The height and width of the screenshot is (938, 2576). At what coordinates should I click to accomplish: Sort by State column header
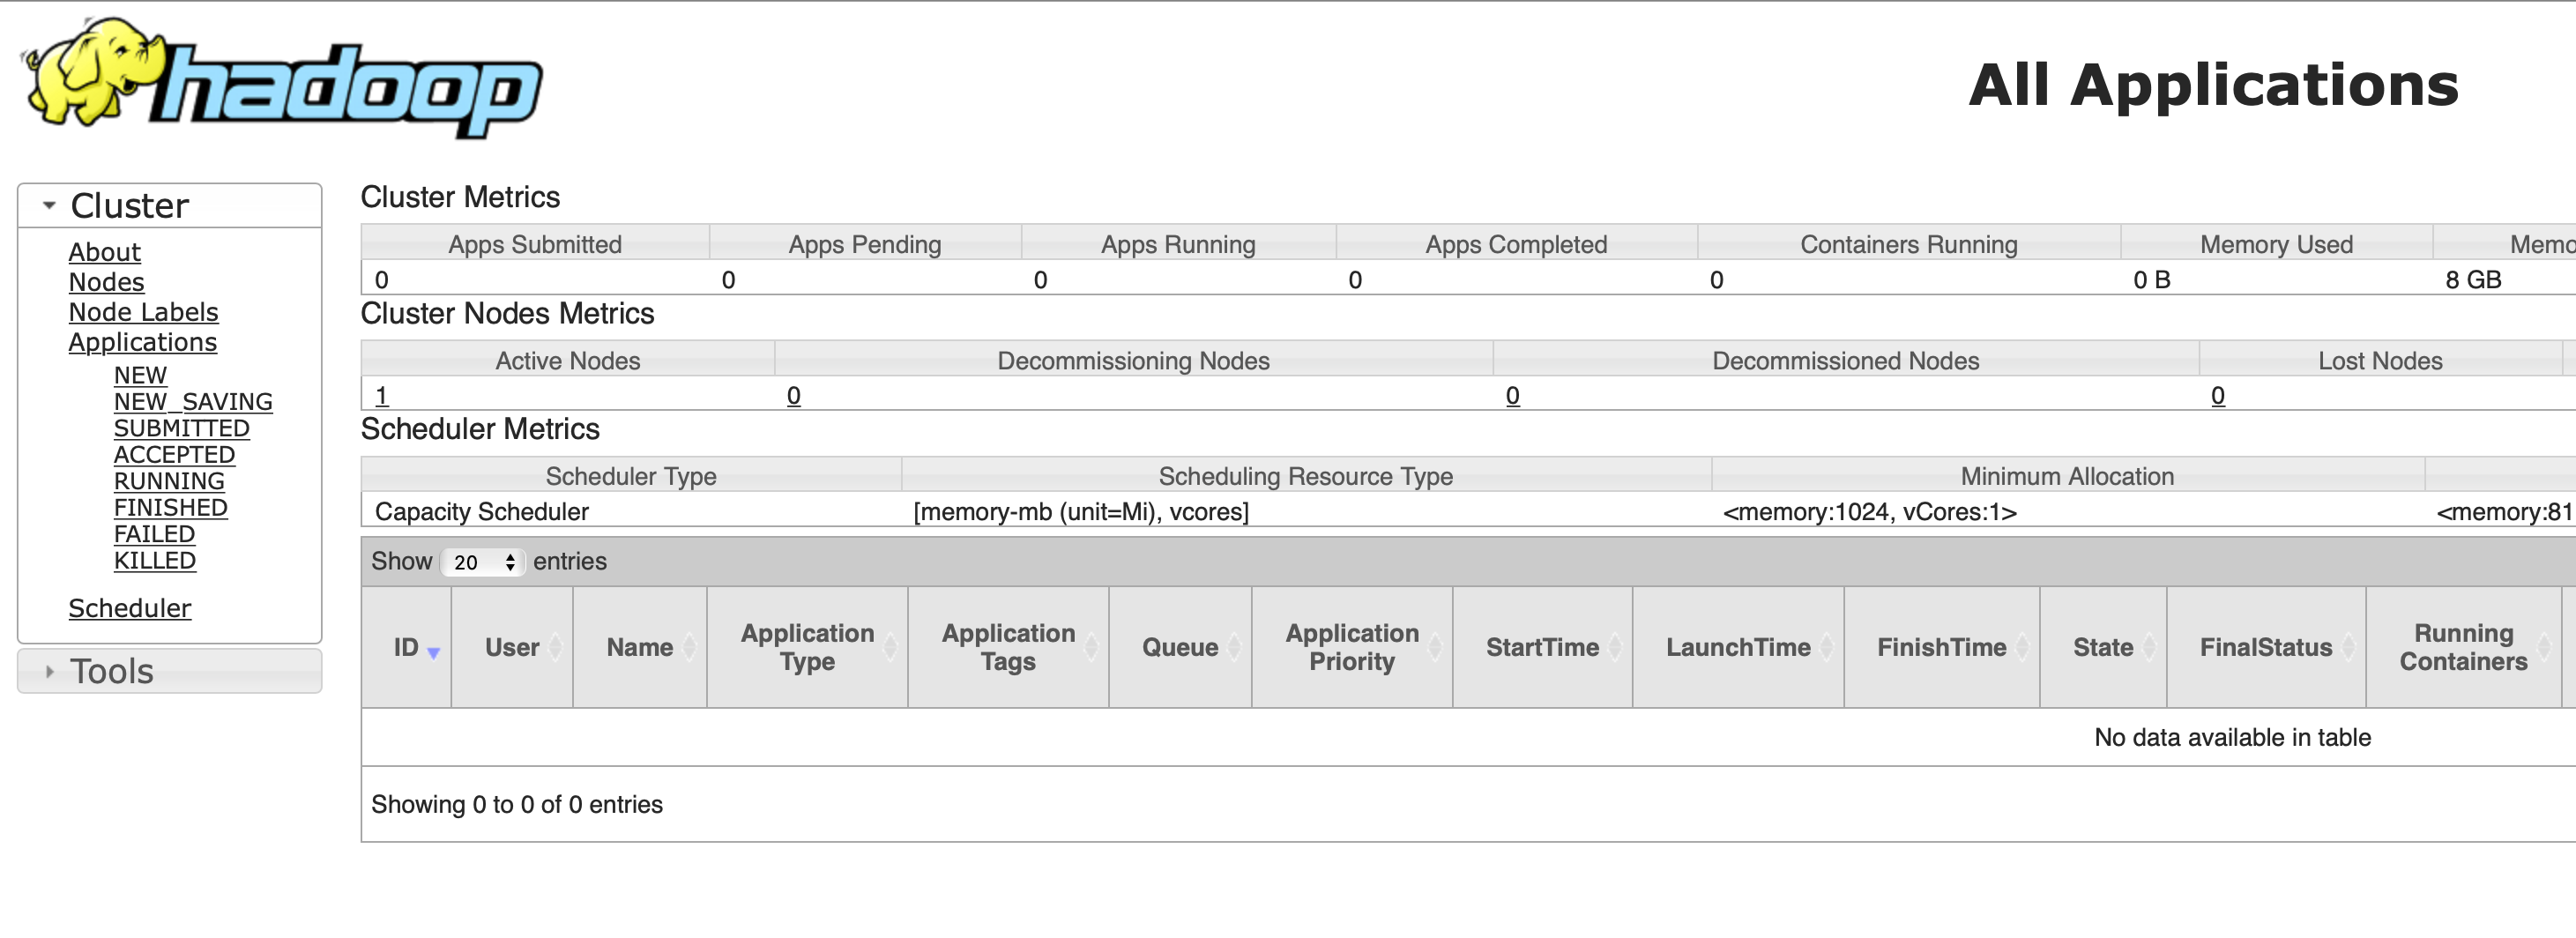tap(2102, 647)
